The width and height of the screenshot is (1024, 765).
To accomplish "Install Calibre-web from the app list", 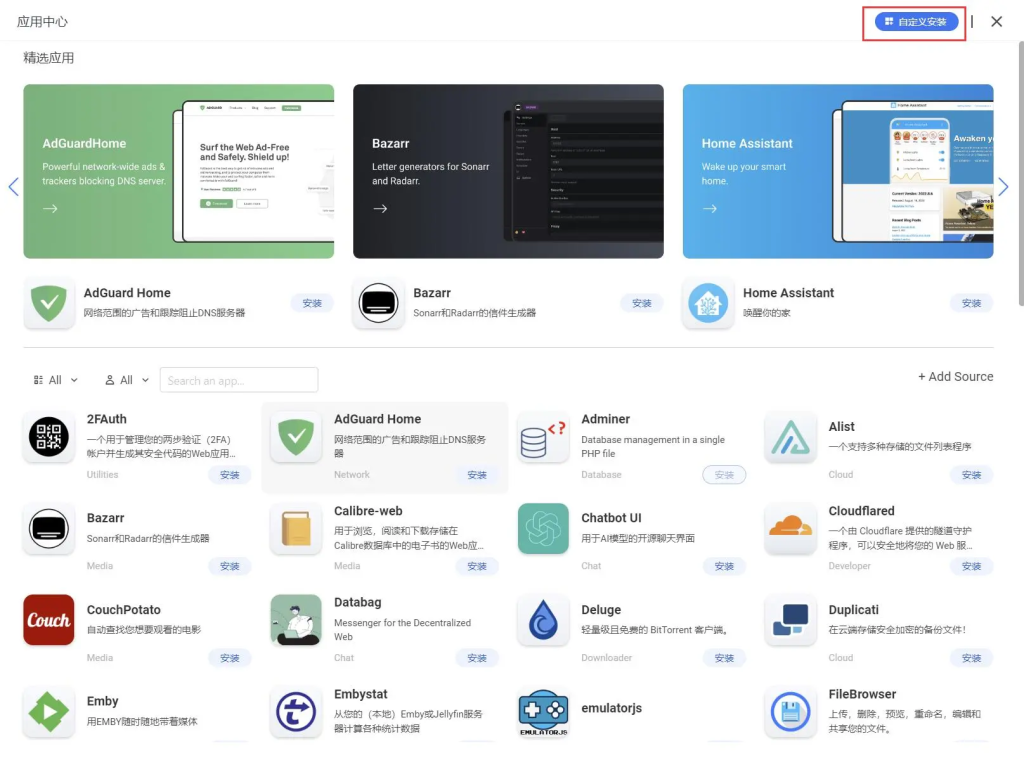I will pos(477,566).
